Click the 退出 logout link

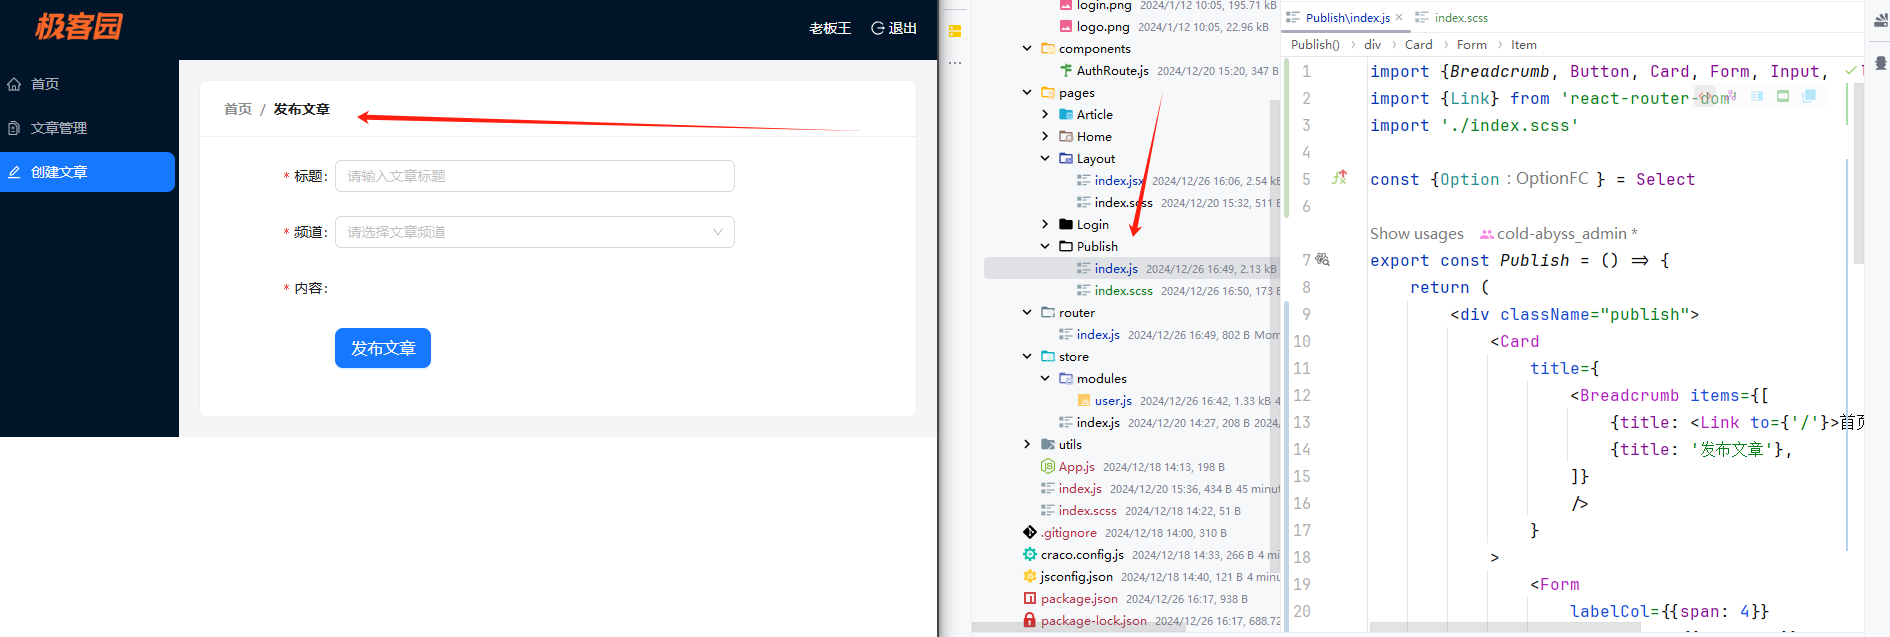(894, 28)
